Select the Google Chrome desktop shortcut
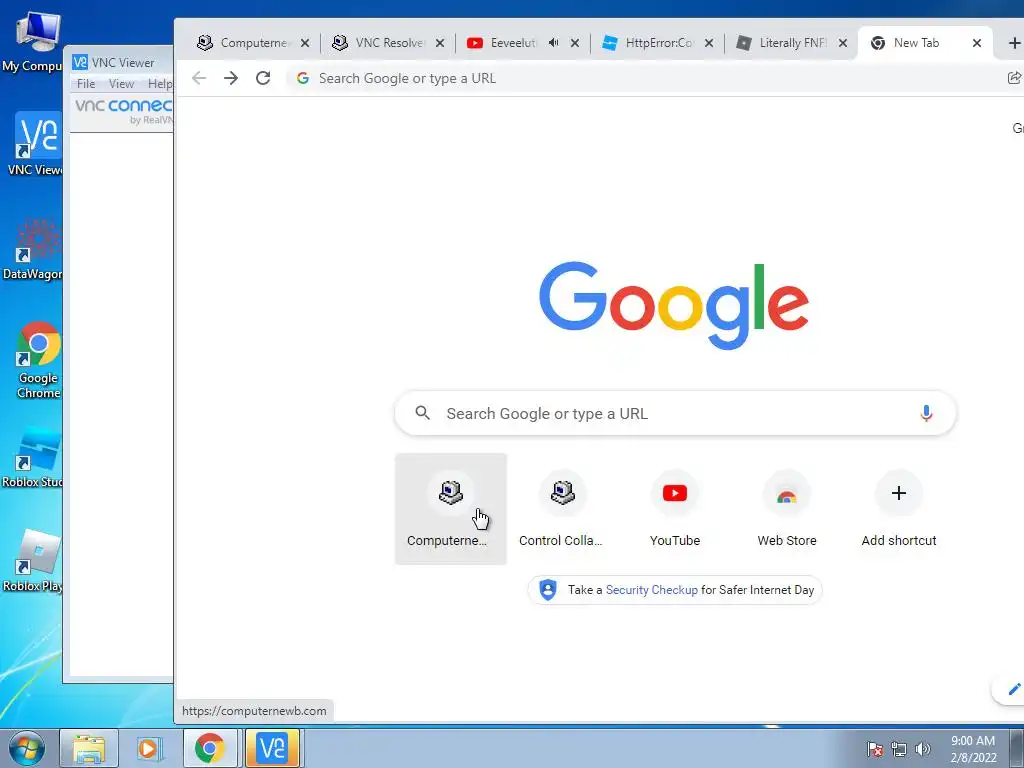Image resolution: width=1024 pixels, height=768 pixels. click(39, 360)
